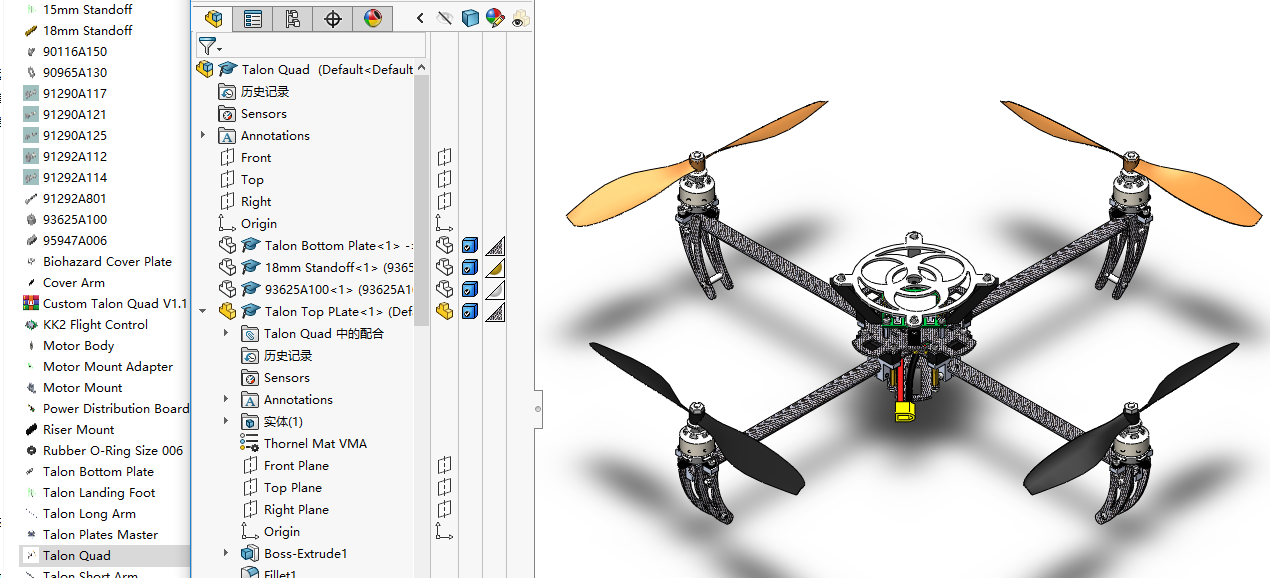1270x578 pixels.
Task: Switch to the PropertyManager tab
Action: (252, 18)
